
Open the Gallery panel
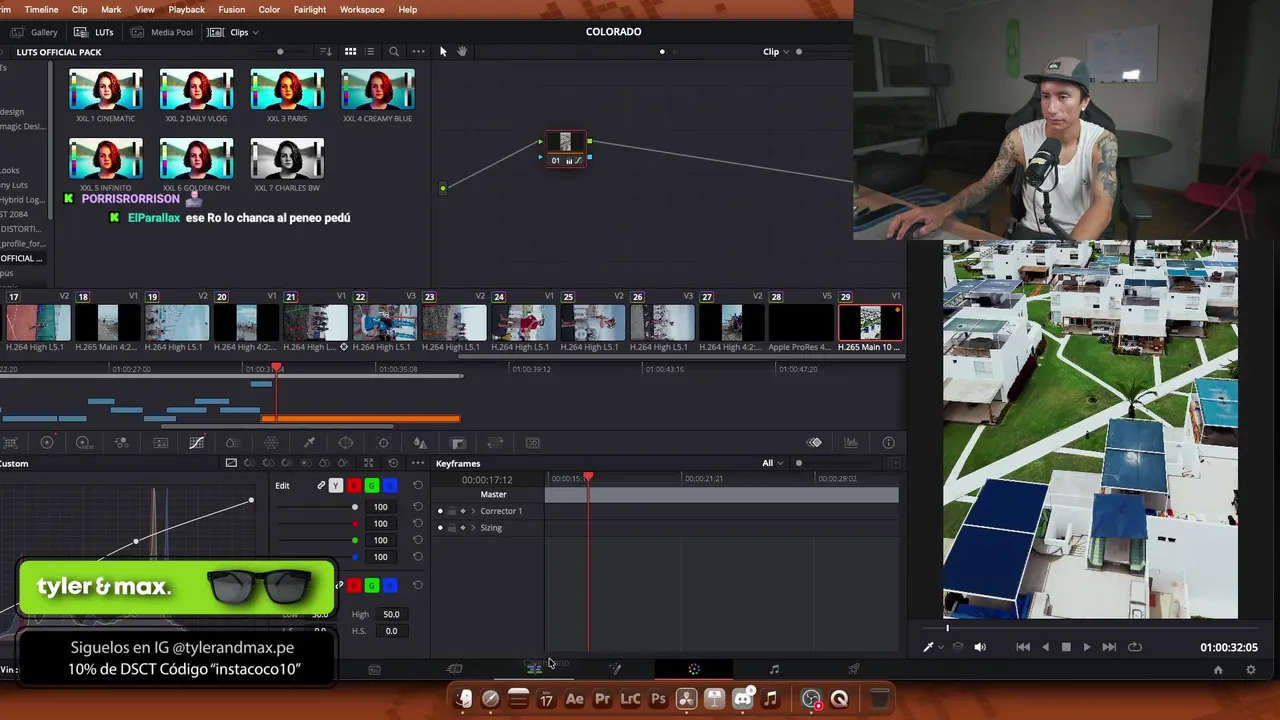click(35, 32)
